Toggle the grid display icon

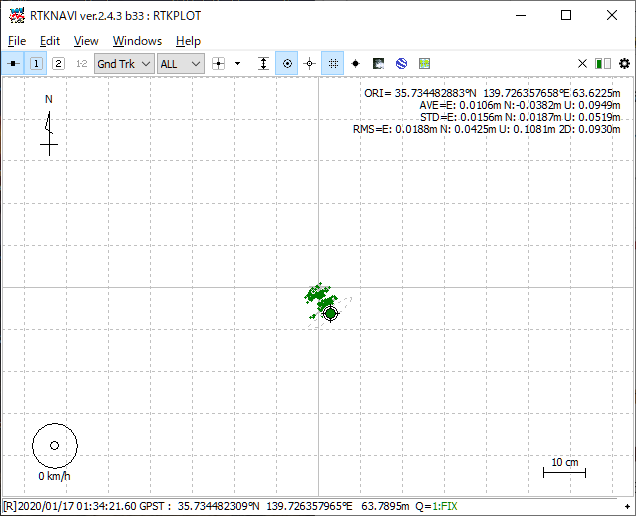point(332,63)
